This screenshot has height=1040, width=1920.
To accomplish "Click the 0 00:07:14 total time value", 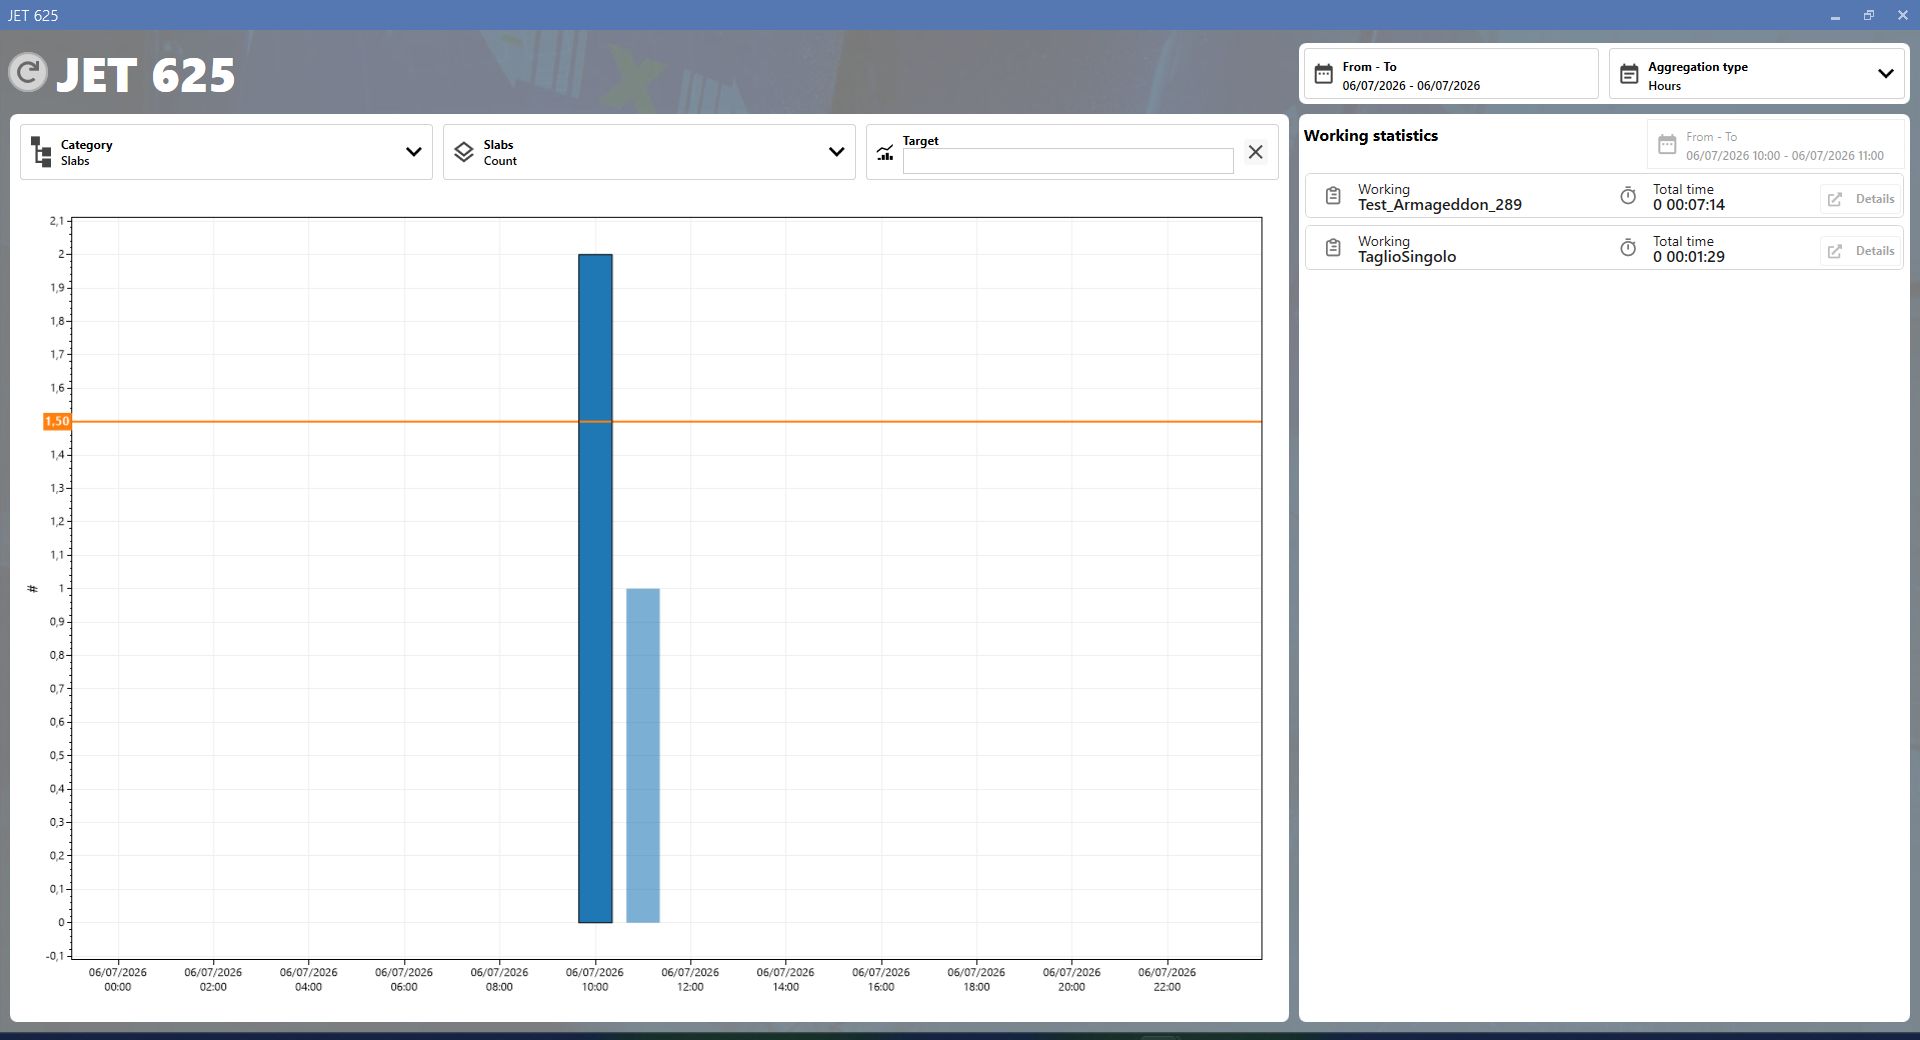I will click(1688, 205).
